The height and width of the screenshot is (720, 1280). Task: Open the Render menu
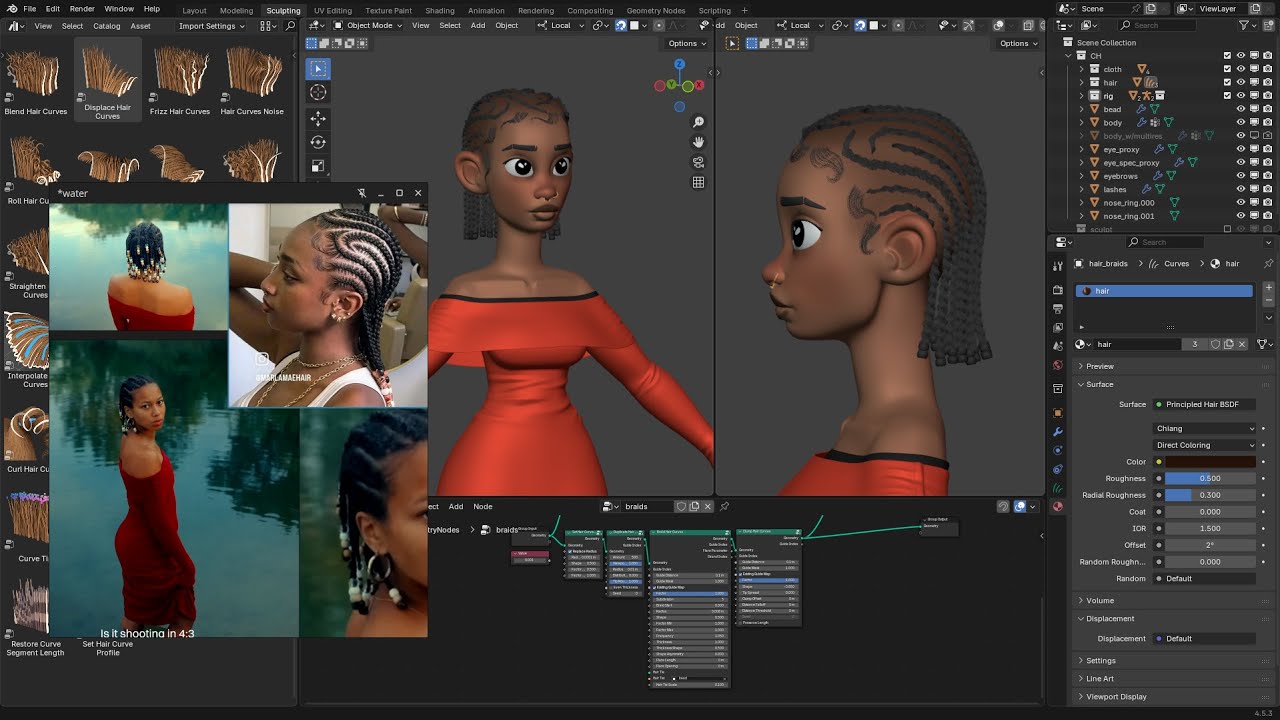82,8
